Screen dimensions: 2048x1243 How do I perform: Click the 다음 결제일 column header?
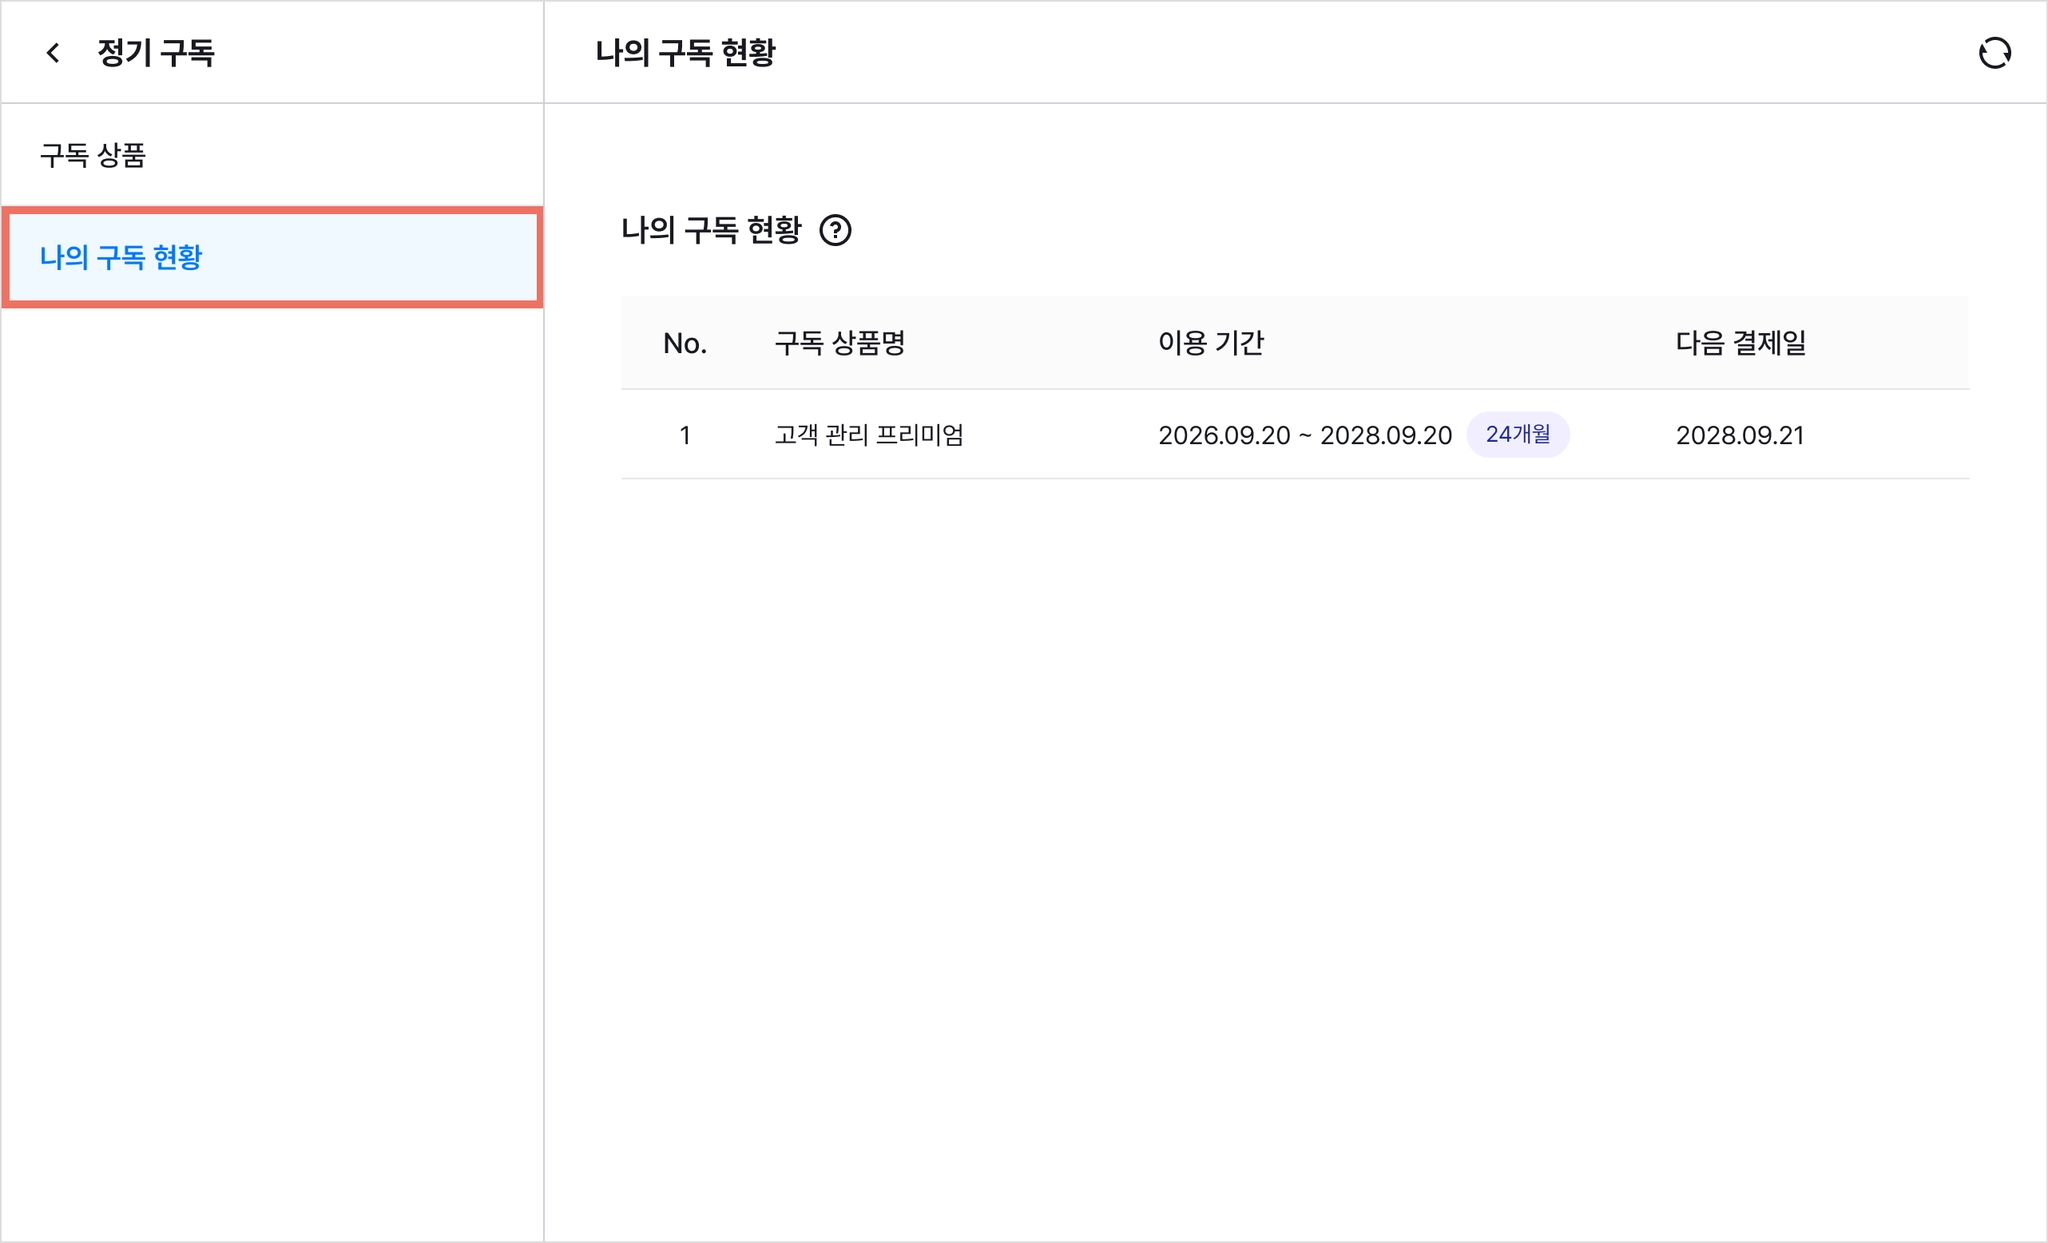click(1740, 343)
